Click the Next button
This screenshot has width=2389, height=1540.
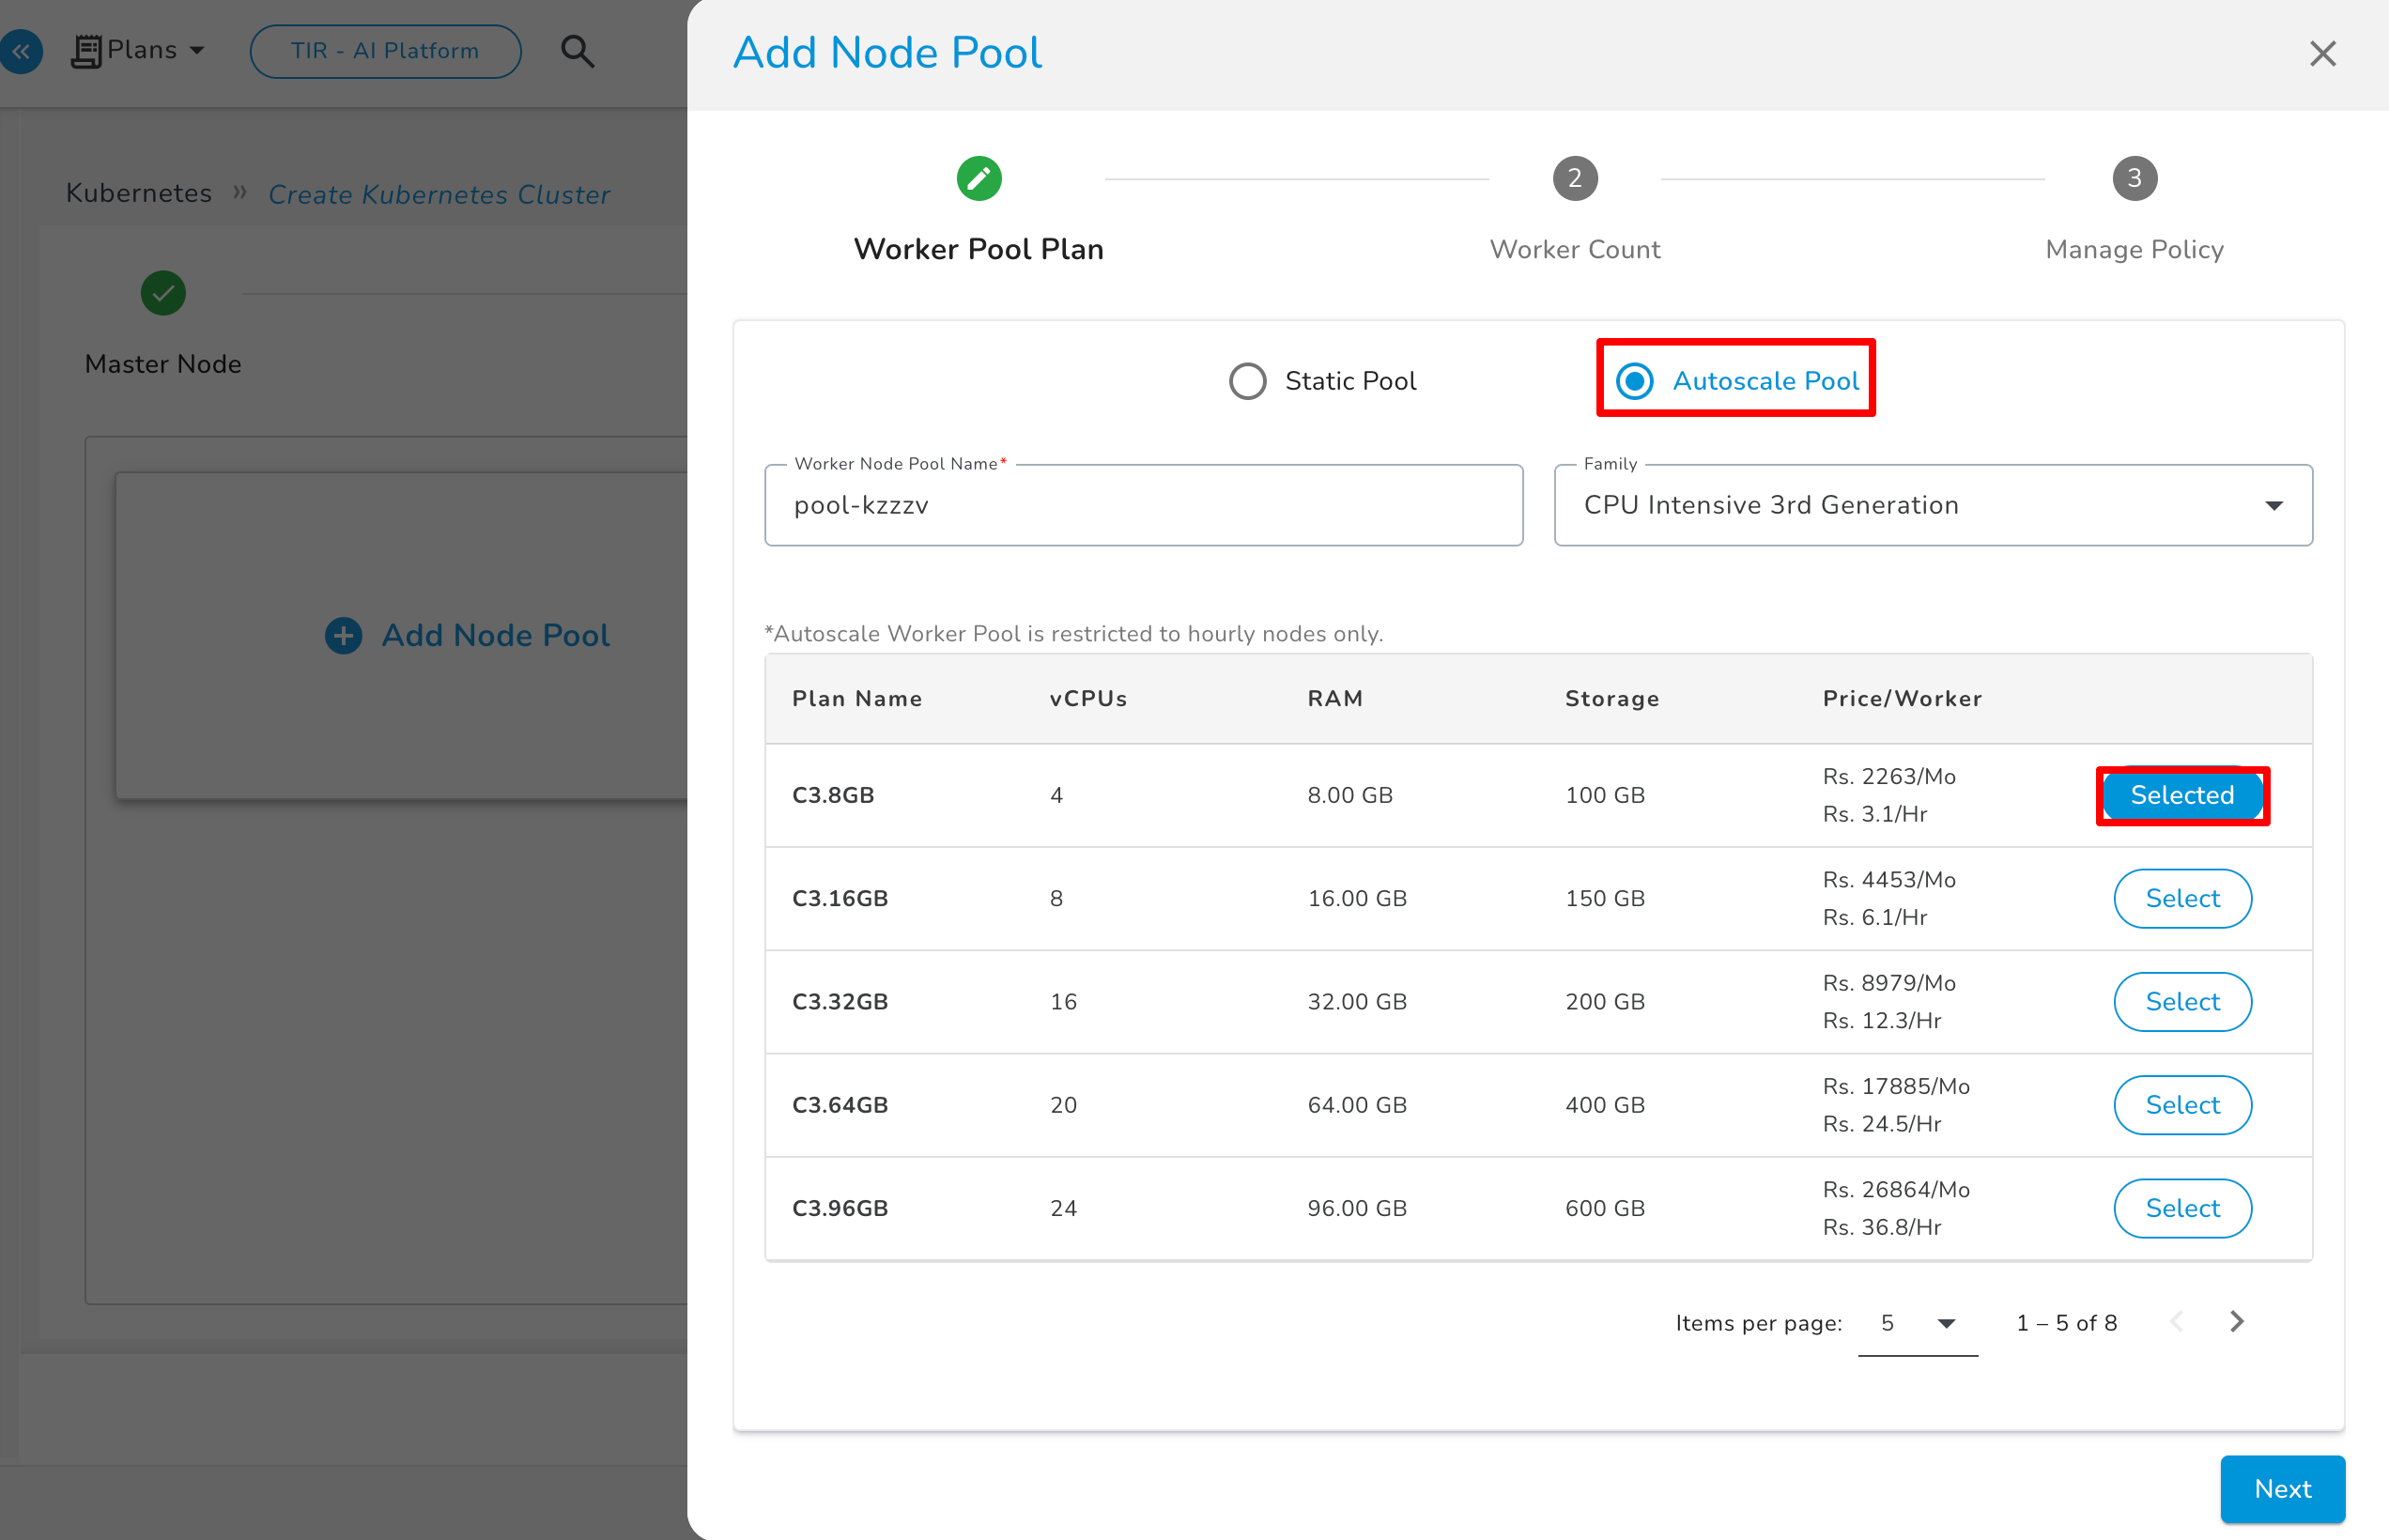[x=2282, y=1489]
